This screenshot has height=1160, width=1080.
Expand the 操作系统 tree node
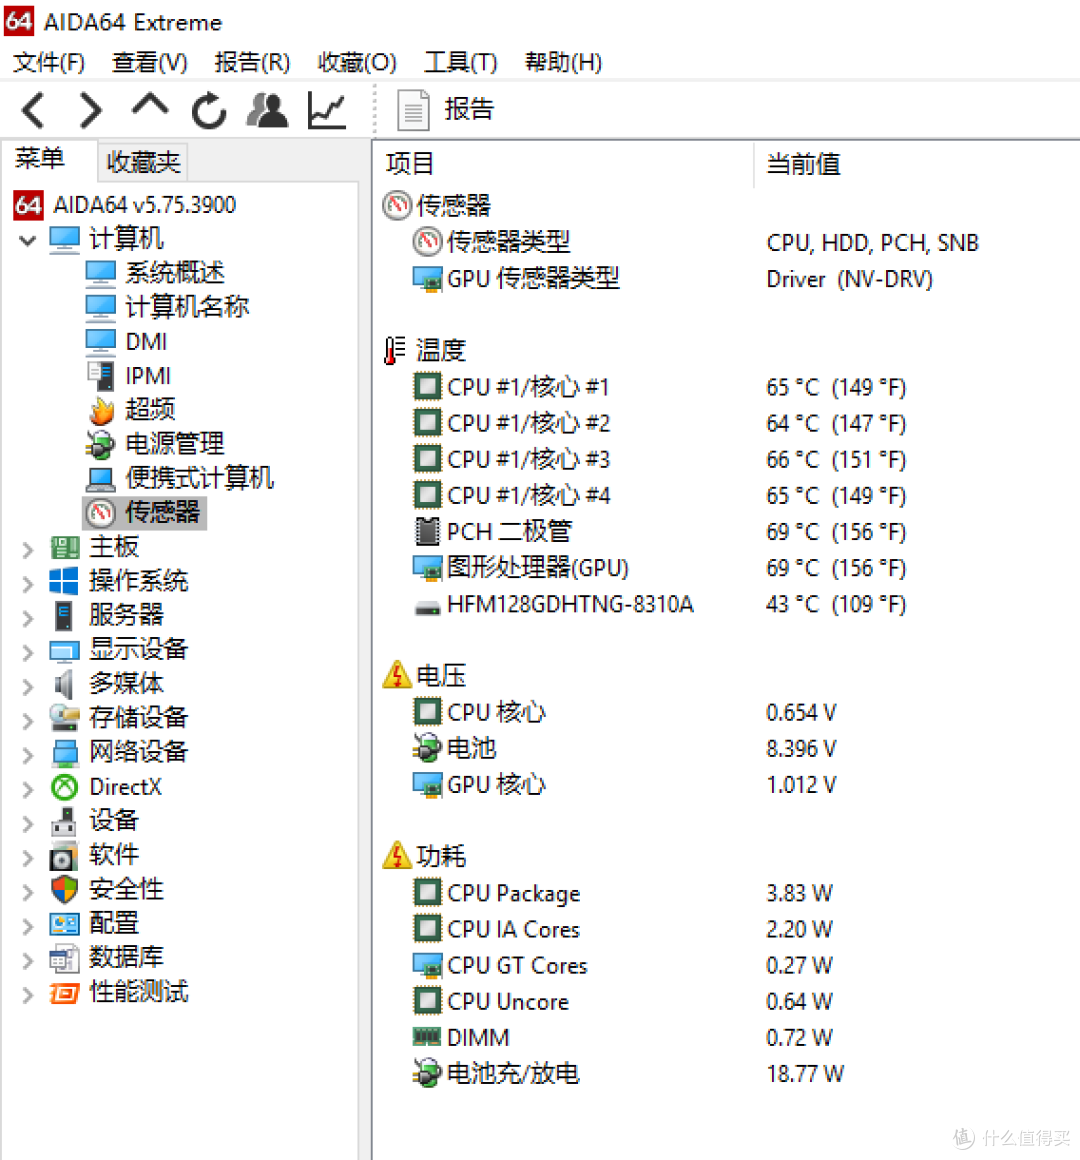27,583
